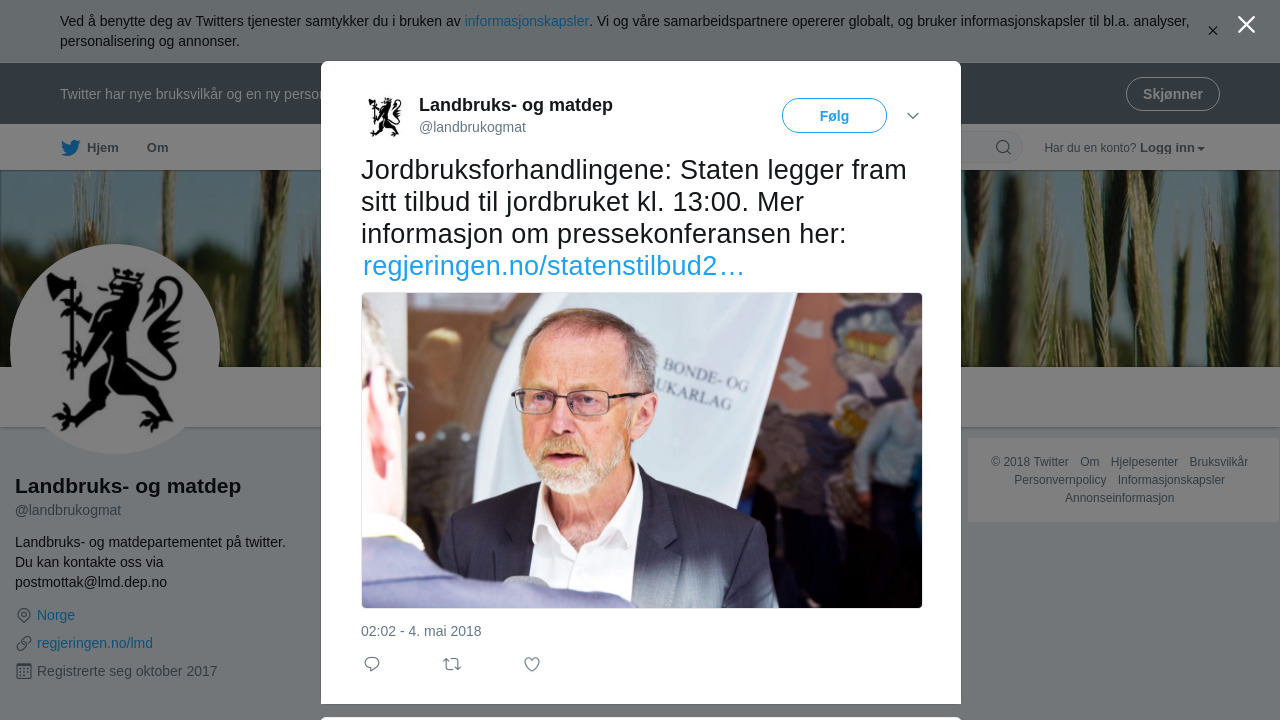
Task: Open the large profile avatar image
Action: point(115,349)
